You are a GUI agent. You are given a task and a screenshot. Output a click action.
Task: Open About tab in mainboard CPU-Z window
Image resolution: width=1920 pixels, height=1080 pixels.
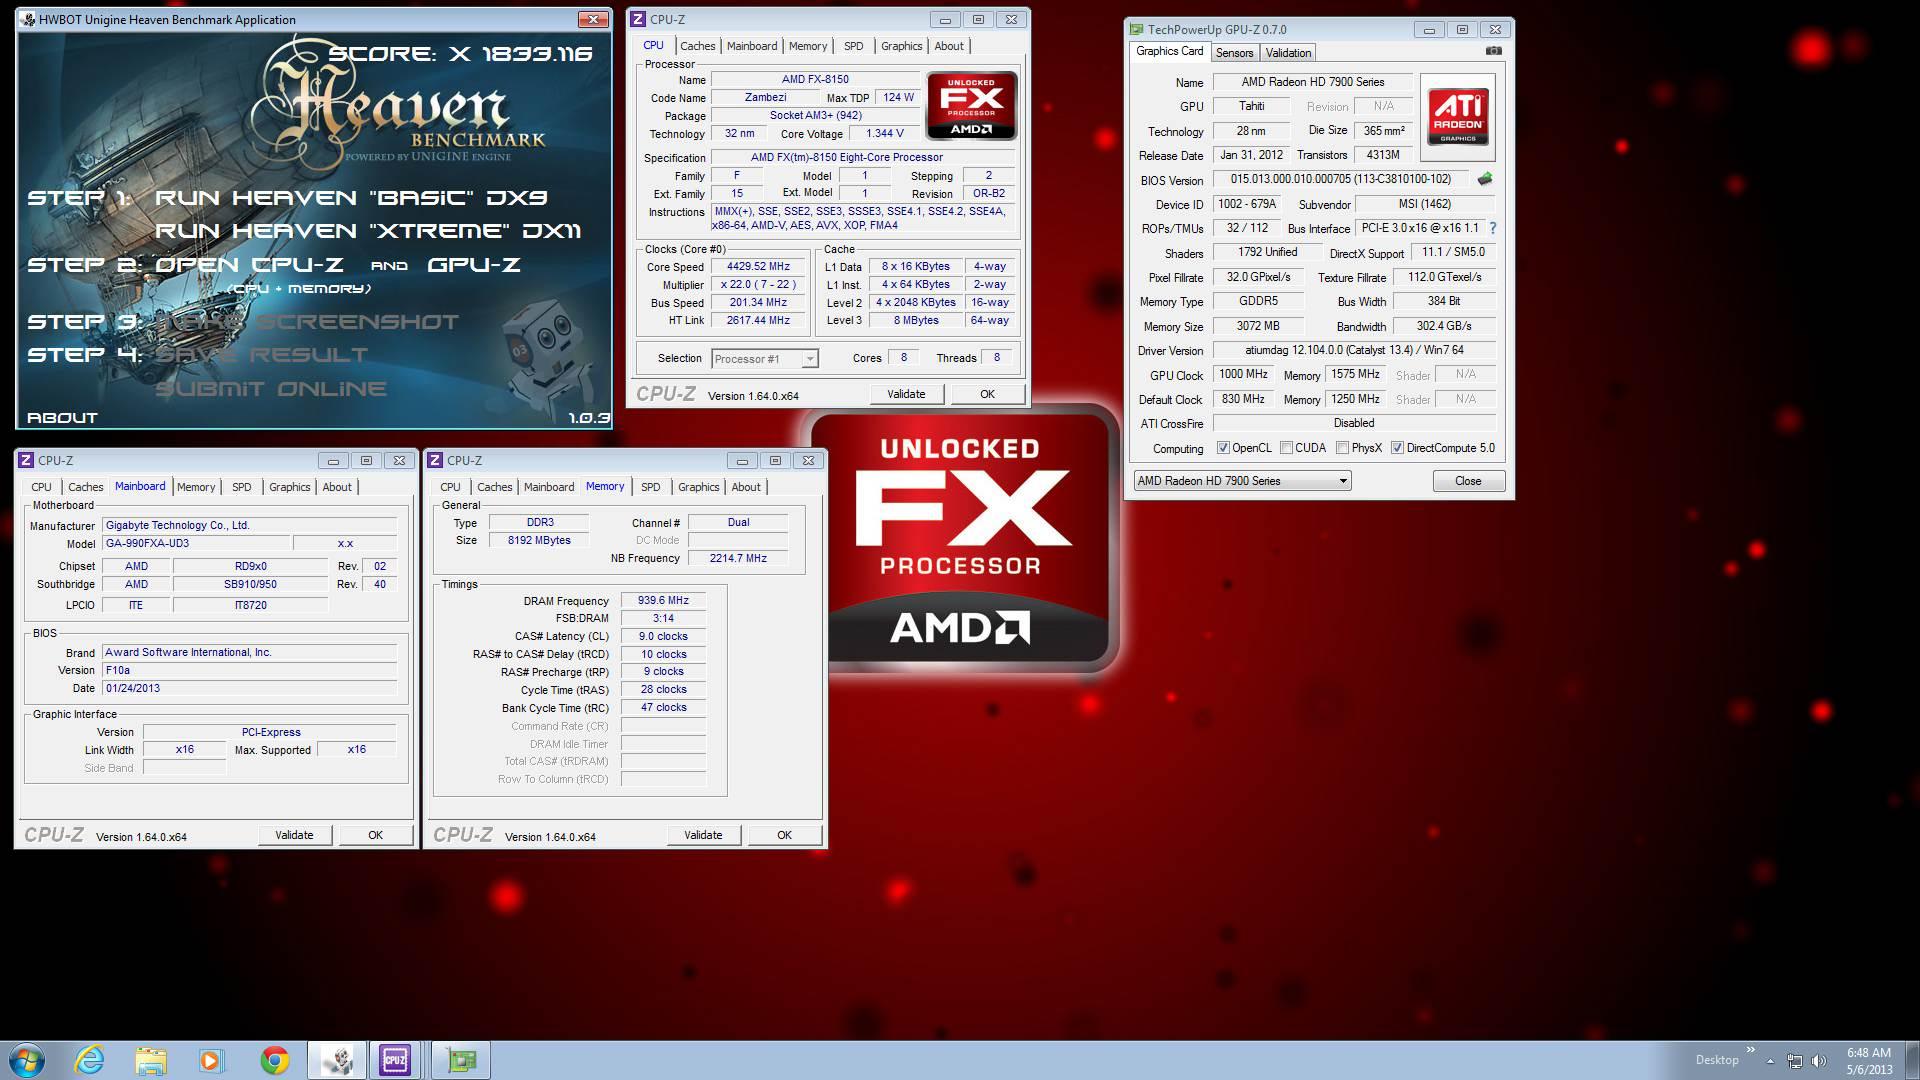(x=337, y=487)
